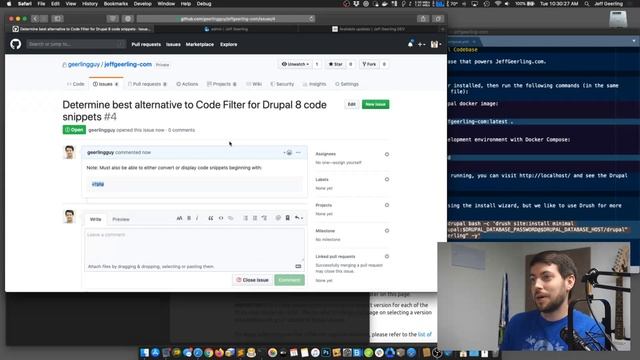640x360 pixels.
Task: Open Marketplace in the GitHub header
Action: click(200, 44)
